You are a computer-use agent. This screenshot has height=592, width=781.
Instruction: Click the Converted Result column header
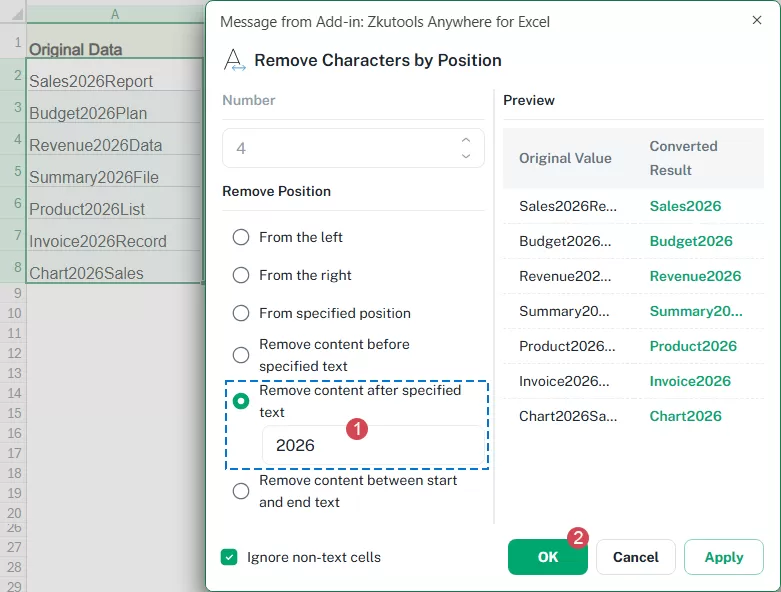[x=683, y=158]
